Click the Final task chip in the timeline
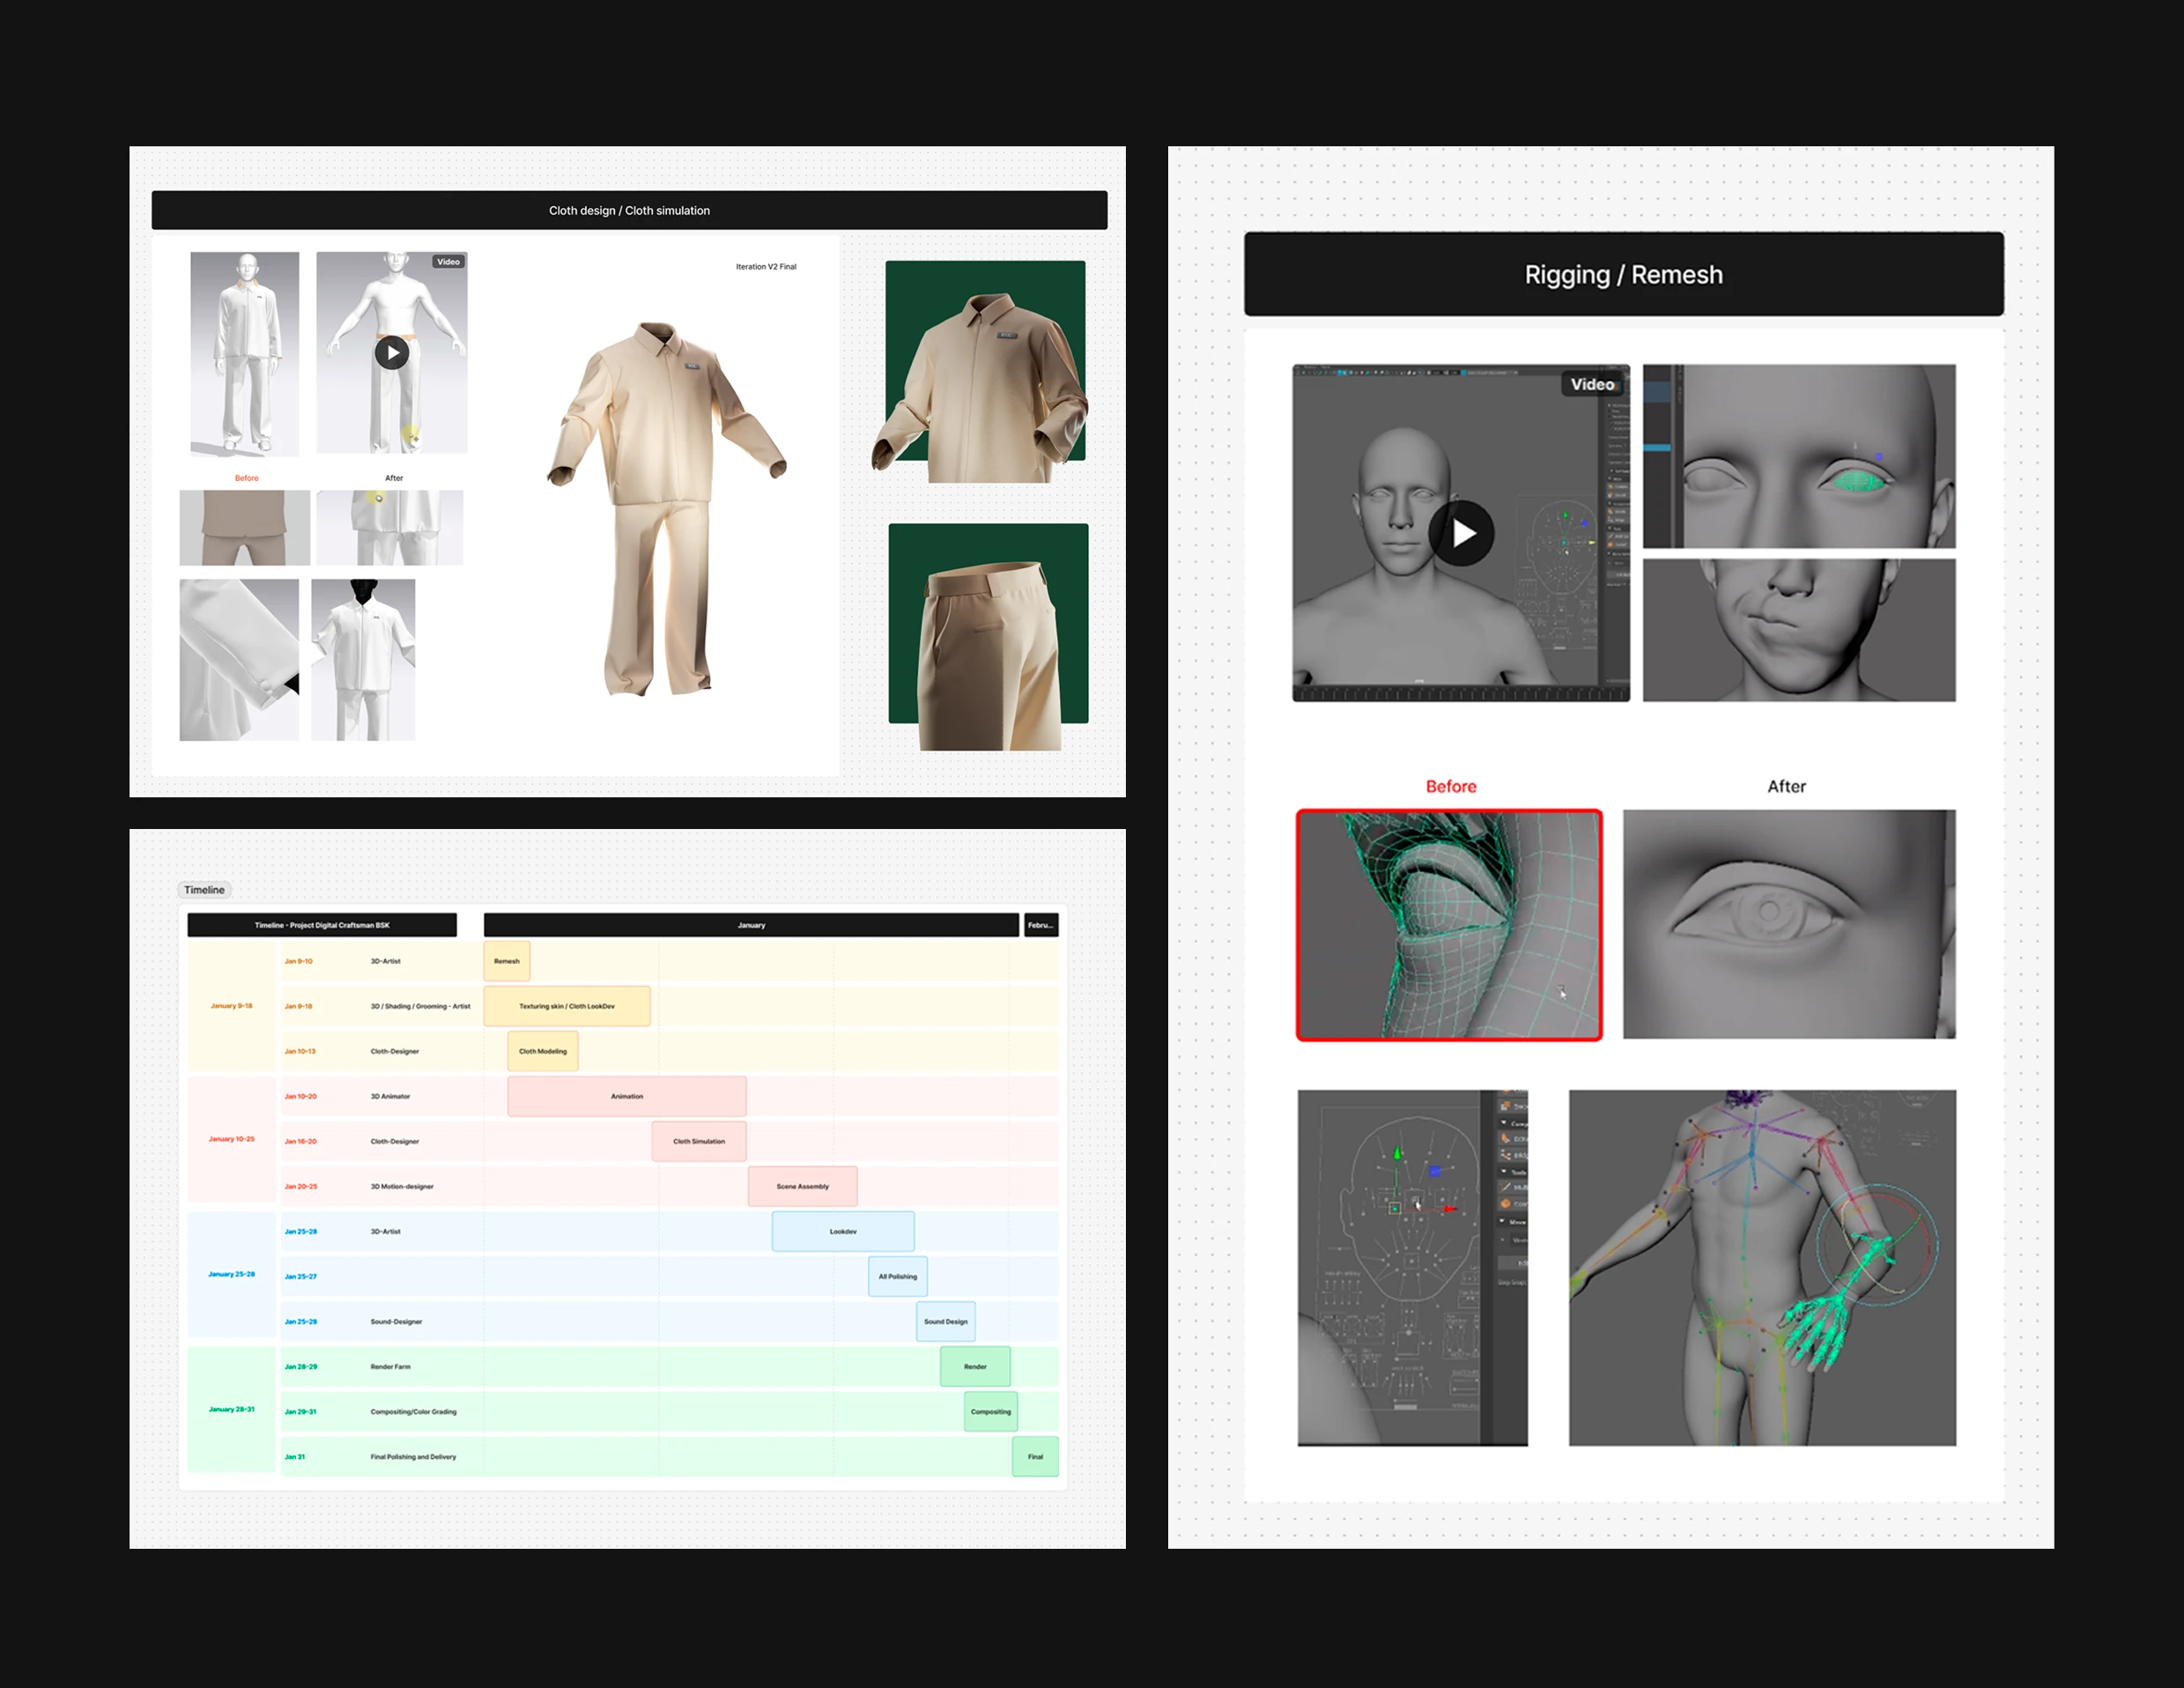Image resolution: width=2184 pixels, height=1688 pixels. tap(1035, 1456)
